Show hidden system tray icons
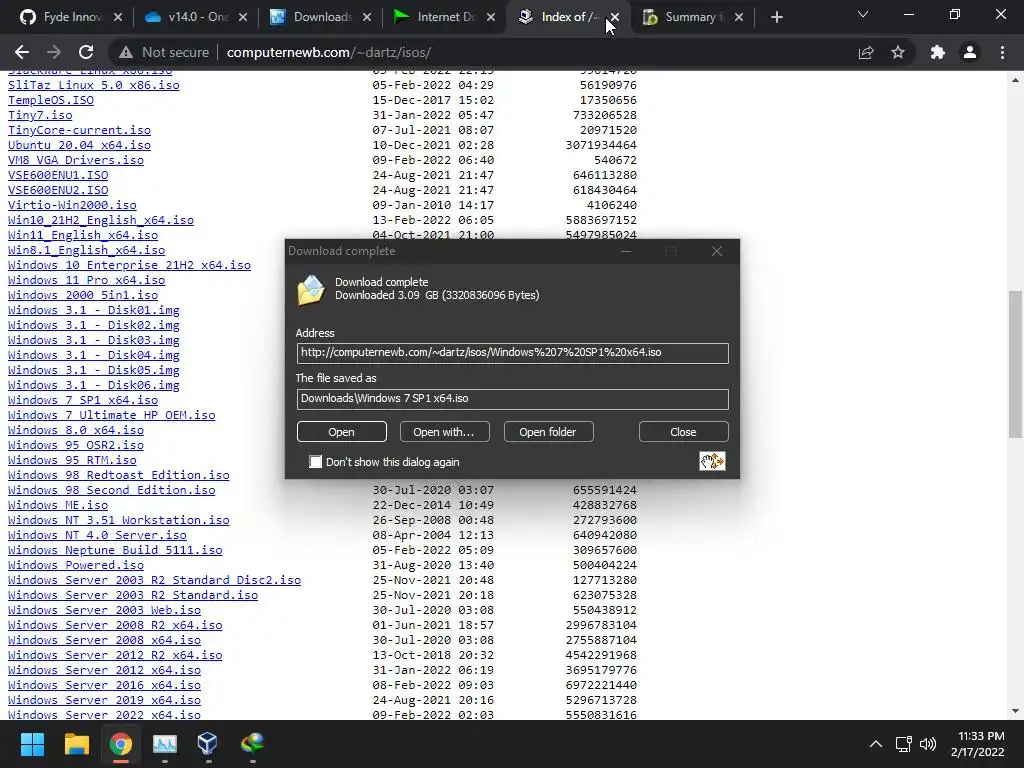The height and width of the screenshot is (768, 1024). pos(876,744)
